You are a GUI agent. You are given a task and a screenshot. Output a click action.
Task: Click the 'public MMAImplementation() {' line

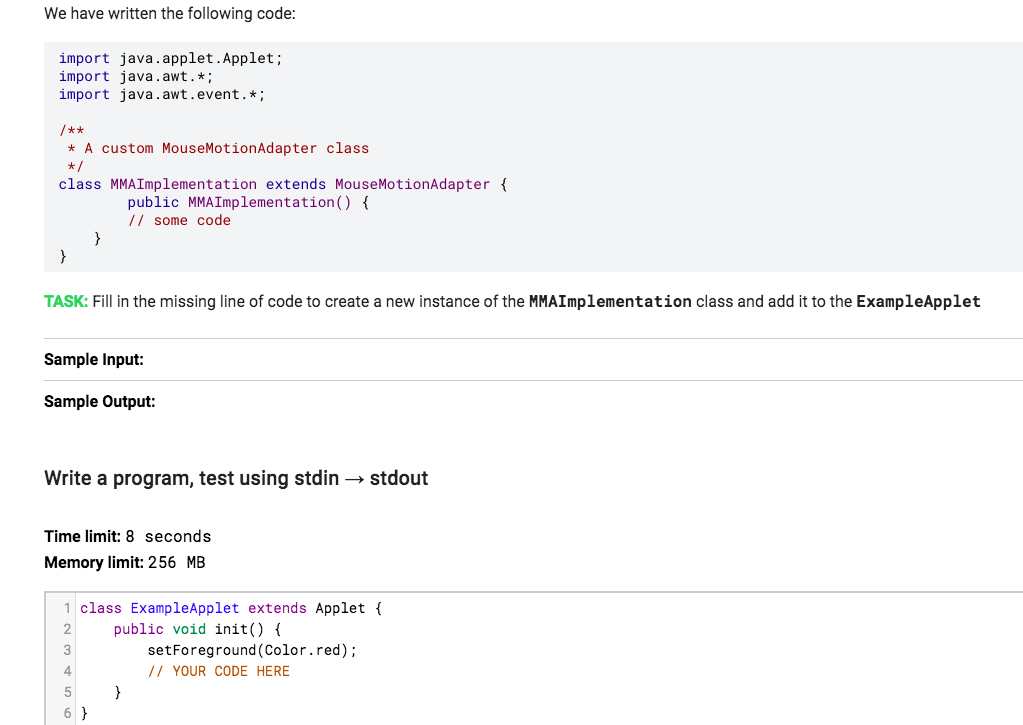point(248,202)
